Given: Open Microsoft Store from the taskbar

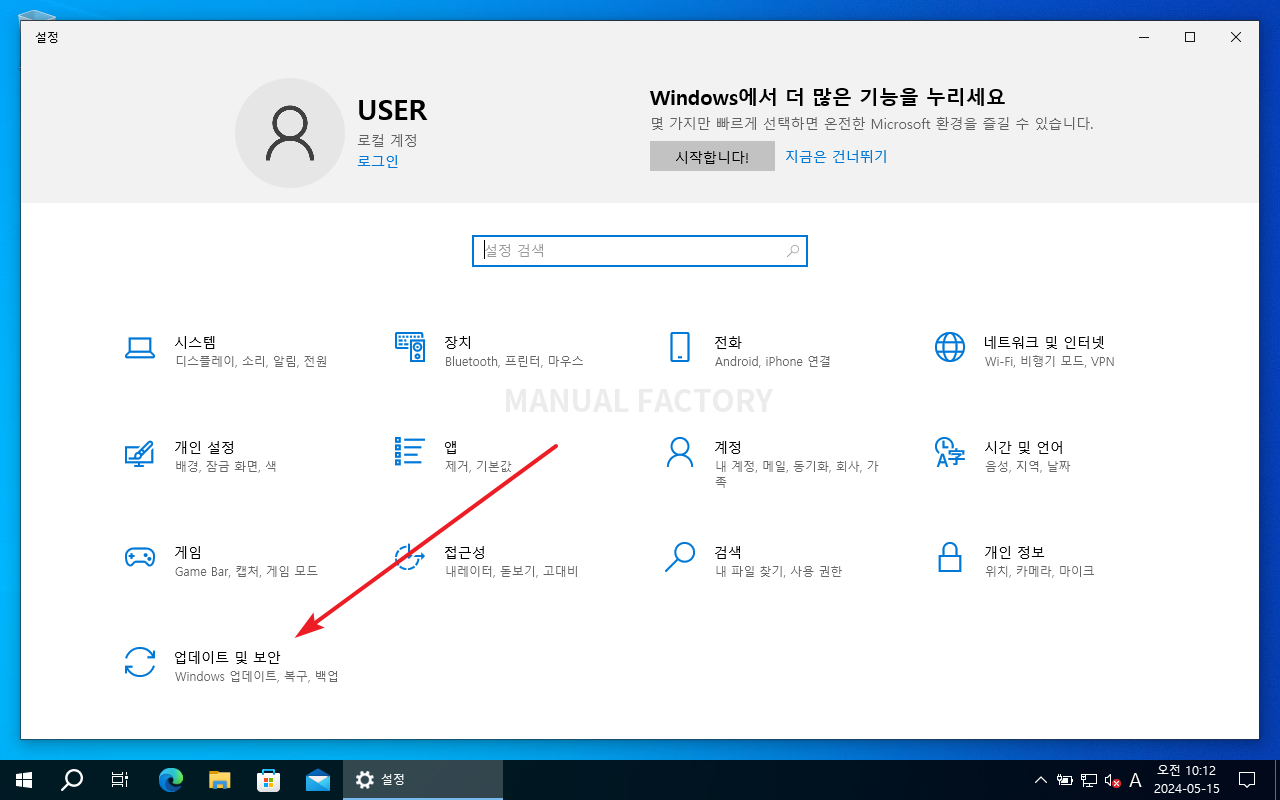Looking at the screenshot, I should [x=268, y=780].
